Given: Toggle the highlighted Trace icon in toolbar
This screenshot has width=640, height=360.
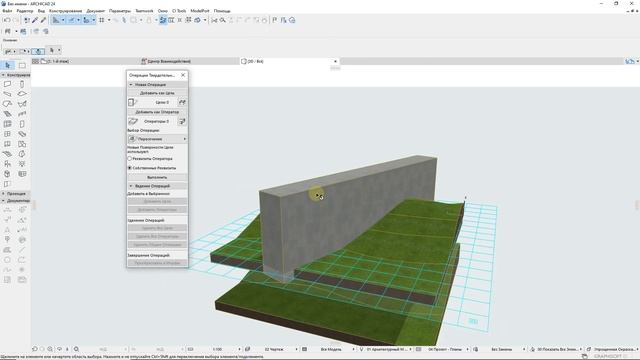Looking at the screenshot, I should point(163,20).
